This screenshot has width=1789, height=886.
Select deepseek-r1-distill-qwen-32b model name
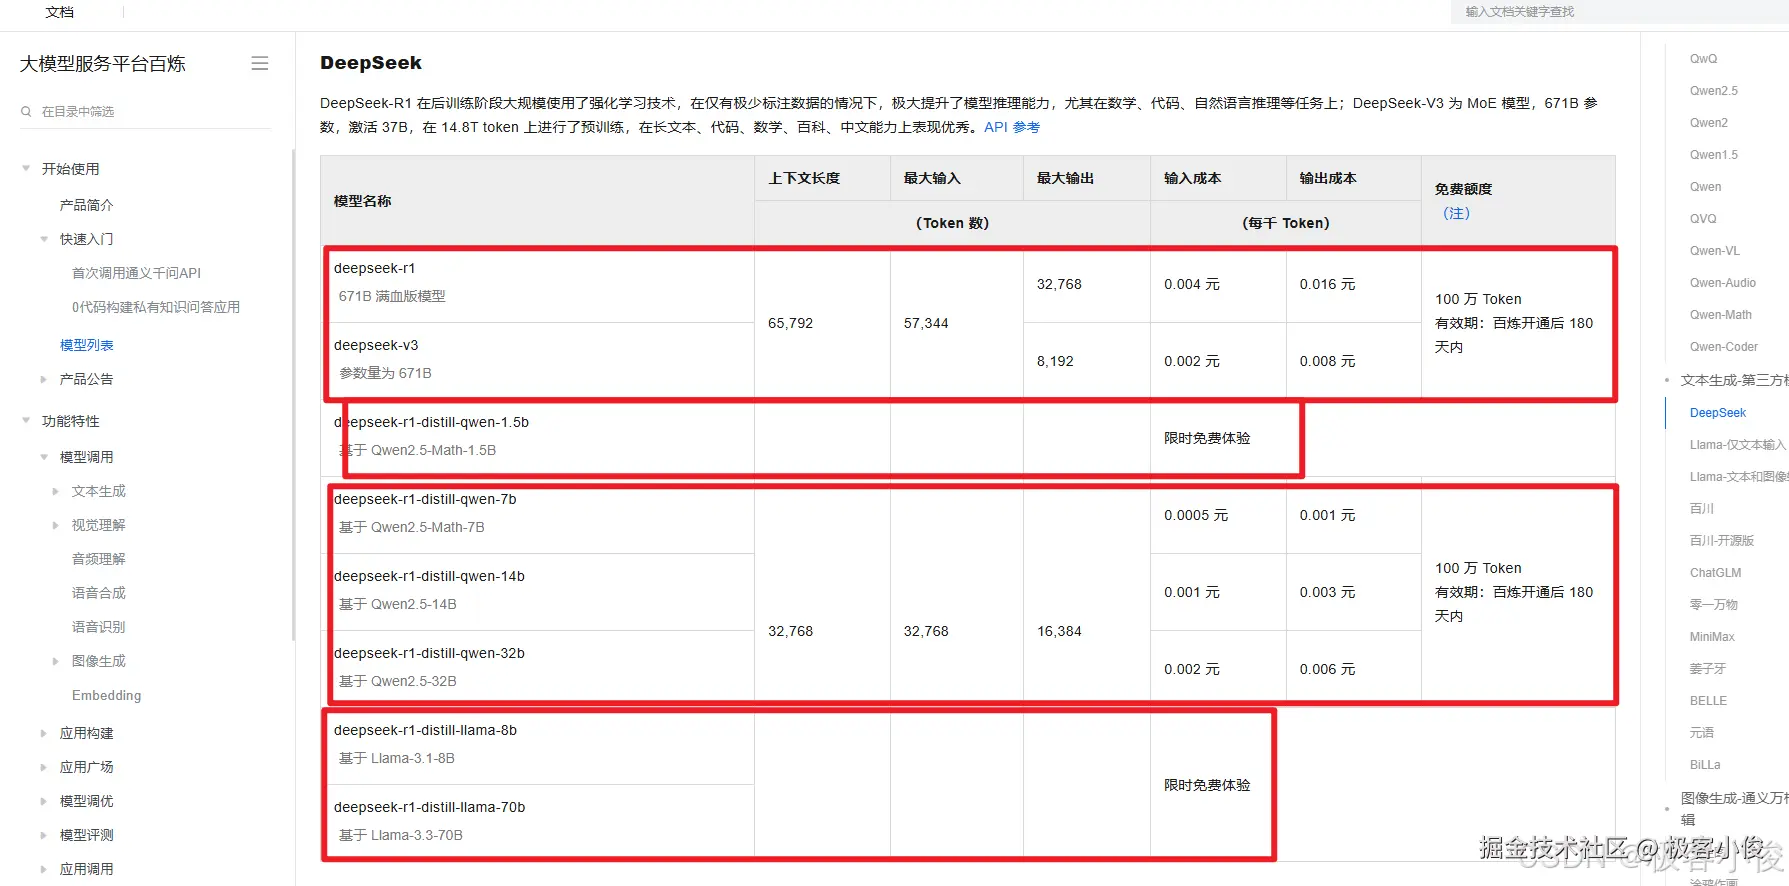[429, 653]
